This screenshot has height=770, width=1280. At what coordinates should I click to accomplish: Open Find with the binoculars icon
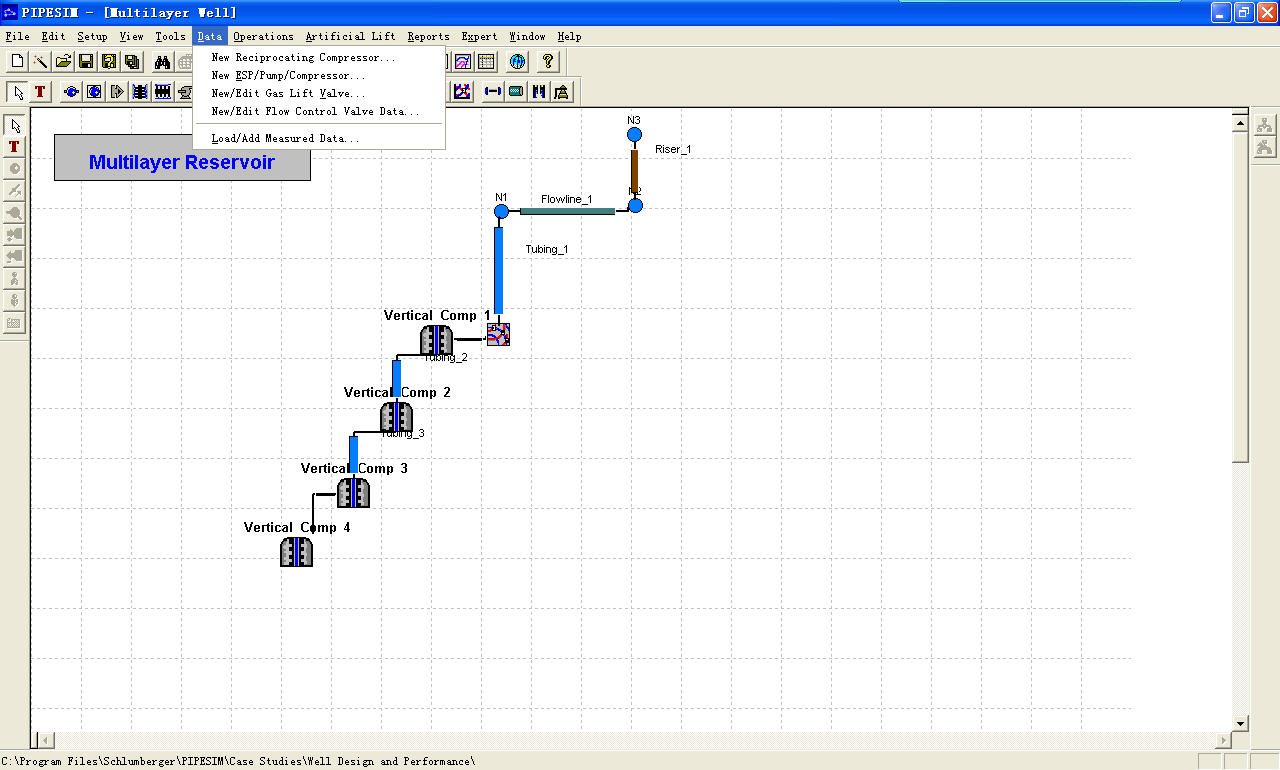[162, 61]
